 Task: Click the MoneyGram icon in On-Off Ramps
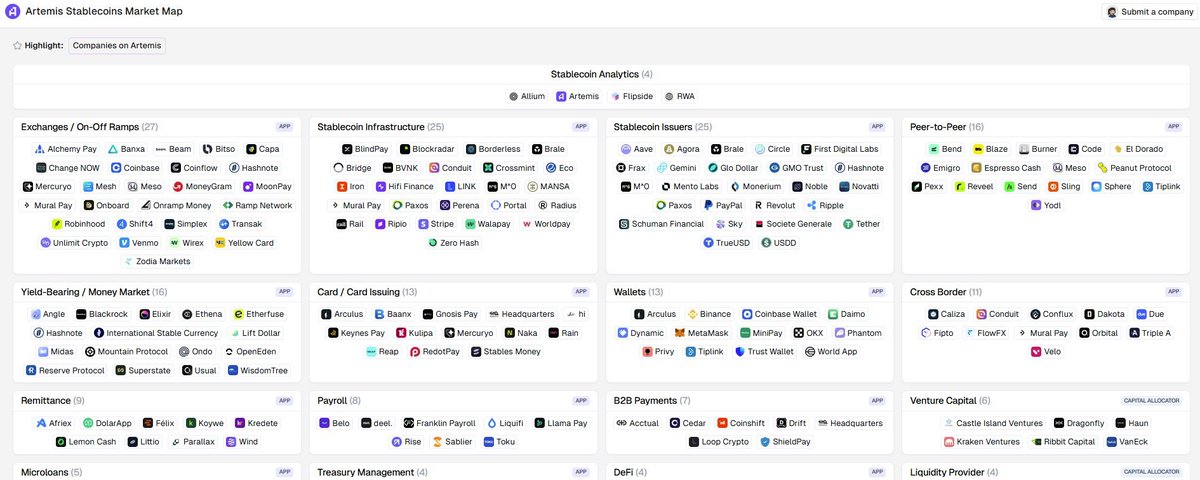178,186
